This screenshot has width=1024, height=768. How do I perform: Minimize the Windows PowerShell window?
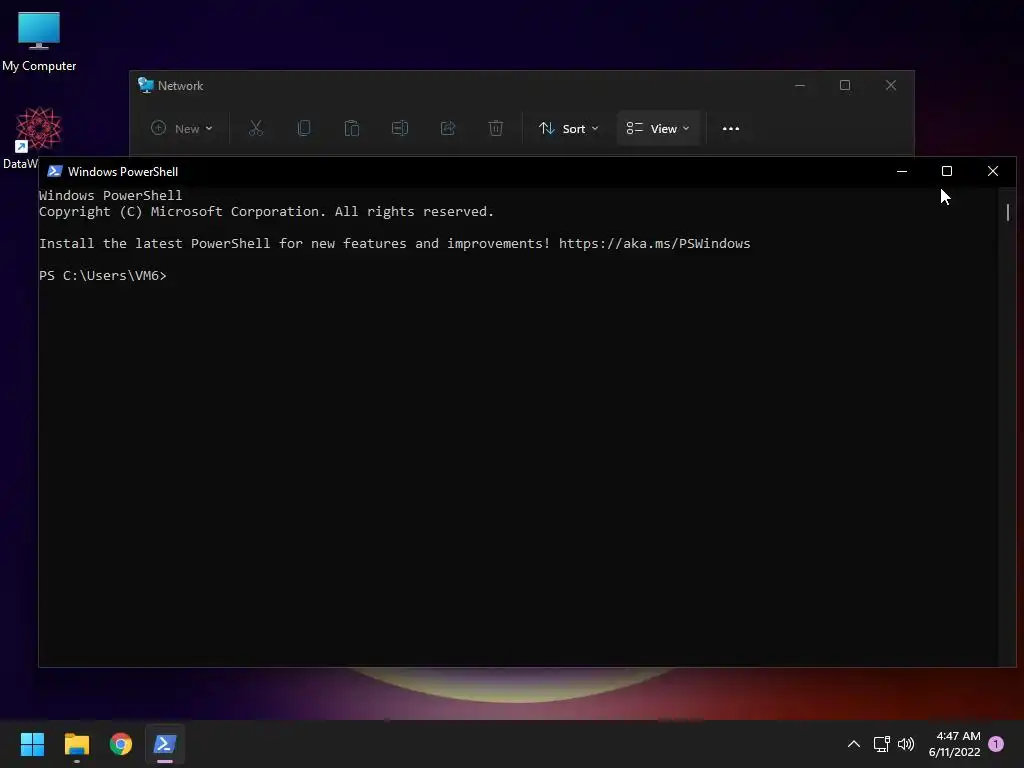tap(902, 171)
